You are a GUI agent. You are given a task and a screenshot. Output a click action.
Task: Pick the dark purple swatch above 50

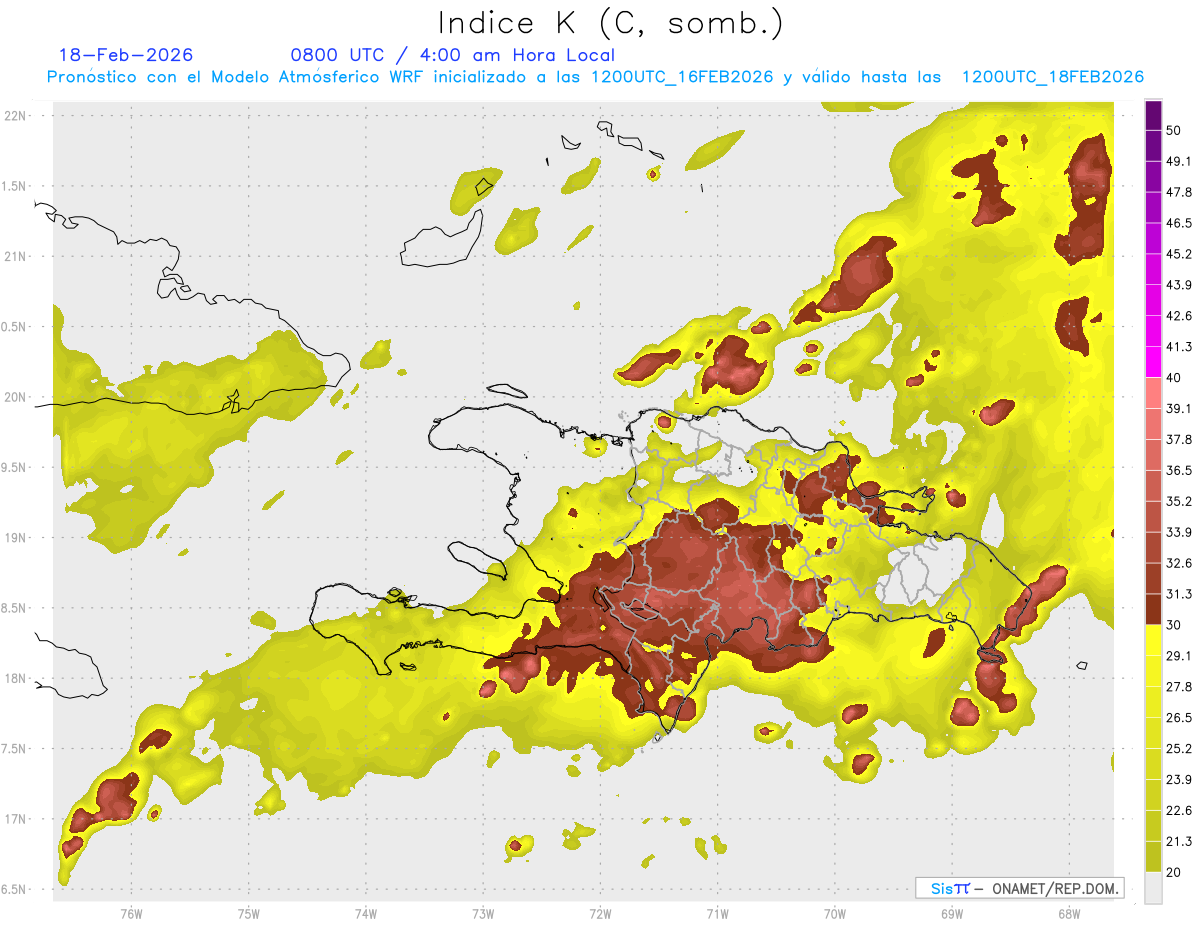tap(1153, 115)
